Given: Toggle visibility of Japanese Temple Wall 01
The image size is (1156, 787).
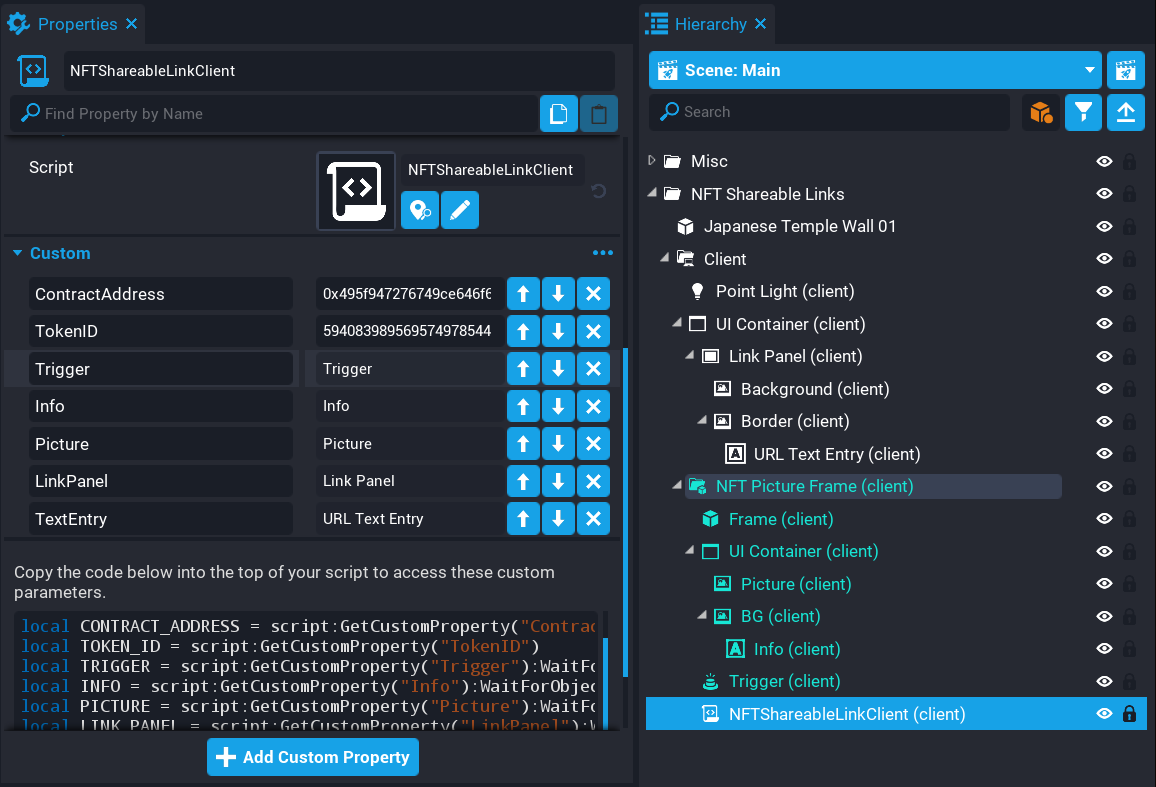Looking at the screenshot, I should pos(1105,227).
